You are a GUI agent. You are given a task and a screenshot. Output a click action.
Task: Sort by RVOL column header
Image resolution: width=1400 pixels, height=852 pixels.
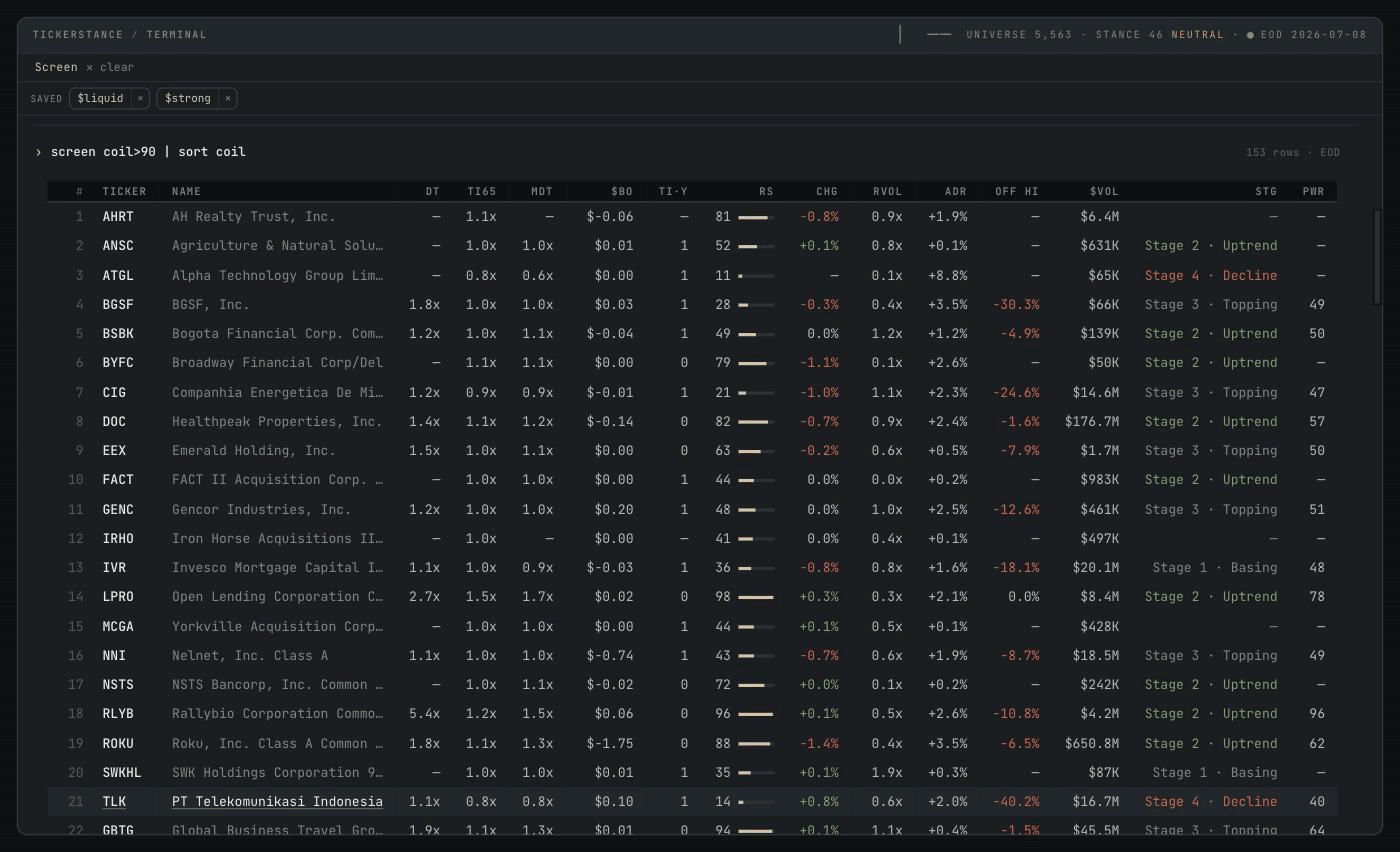coord(887,191)
